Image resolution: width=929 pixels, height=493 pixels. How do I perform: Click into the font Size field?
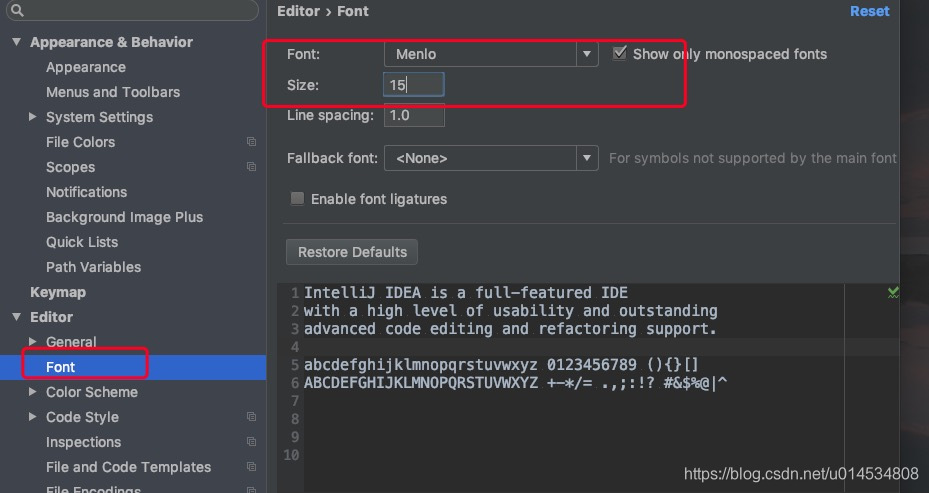(413, 85)
